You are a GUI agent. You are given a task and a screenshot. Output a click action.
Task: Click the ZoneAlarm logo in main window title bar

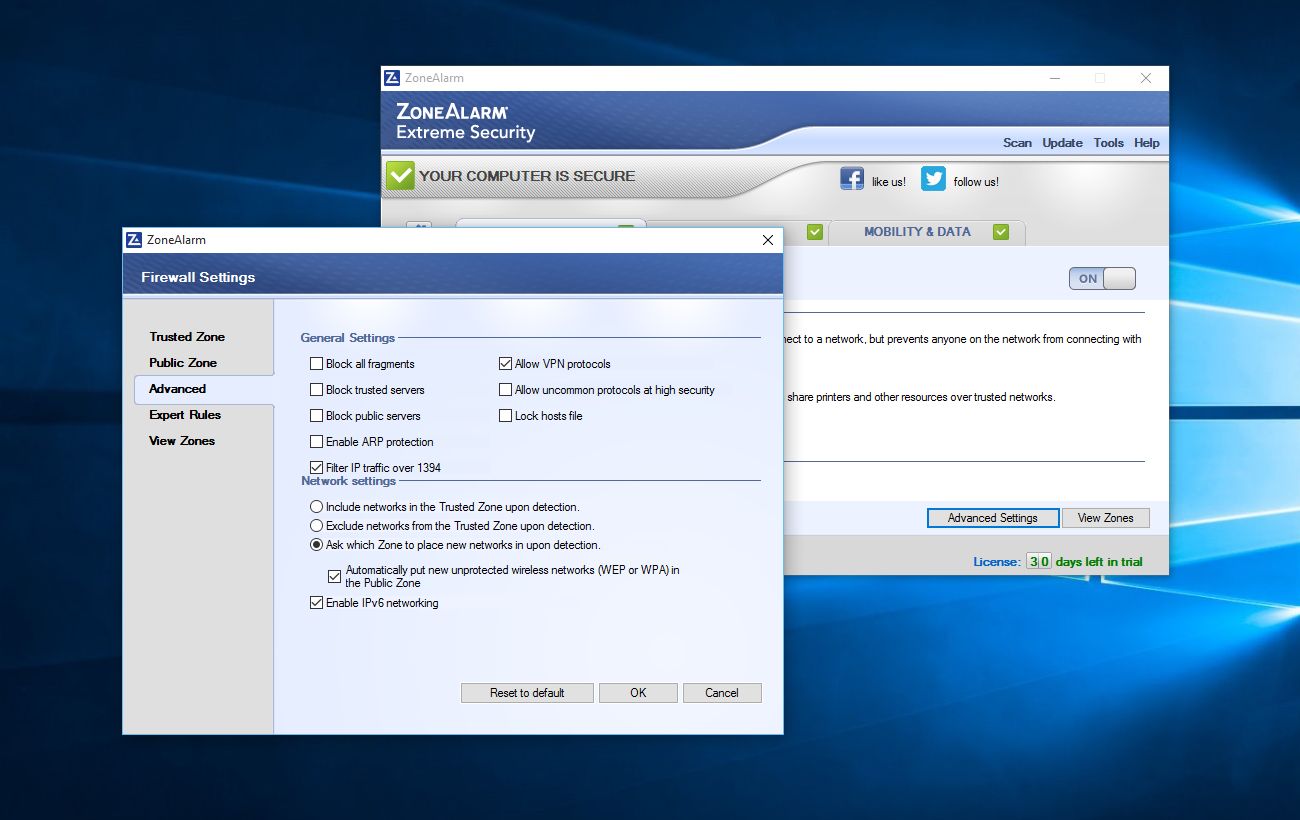tap(392, 78)
